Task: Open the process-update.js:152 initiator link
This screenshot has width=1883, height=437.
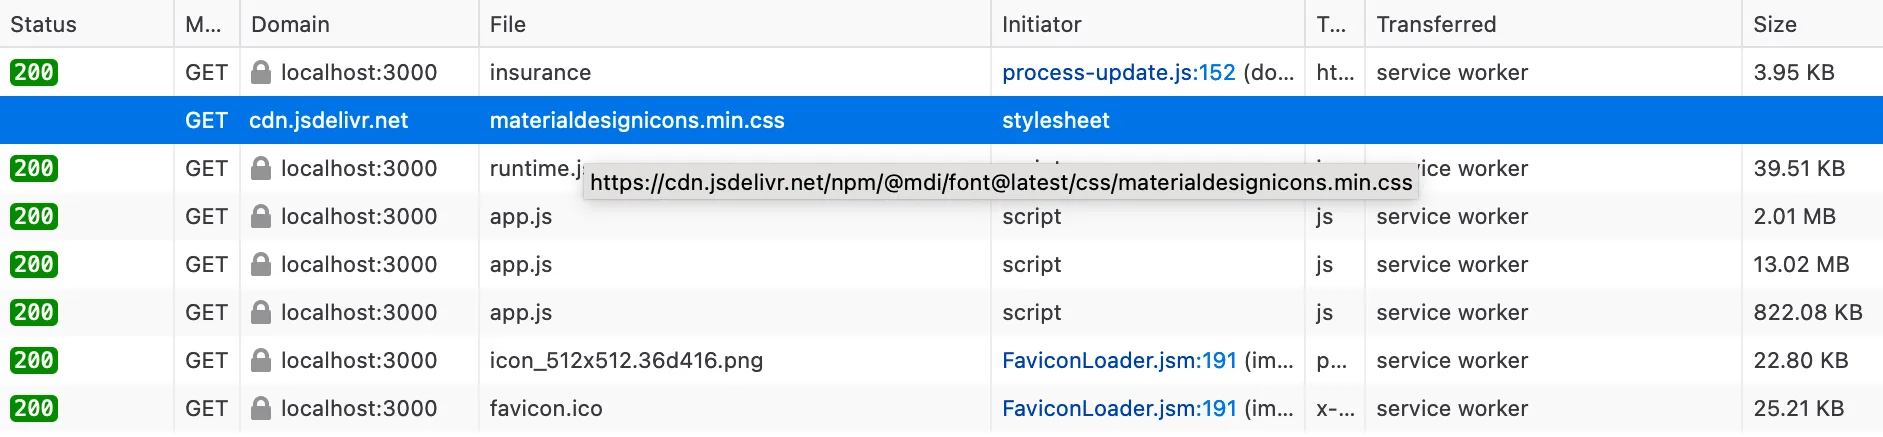Action: click(1118, 72)
